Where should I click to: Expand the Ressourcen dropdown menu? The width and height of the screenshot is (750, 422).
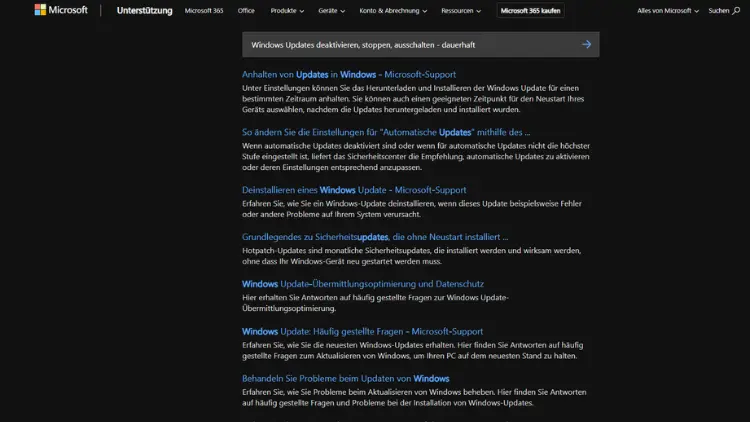point(461,11)
